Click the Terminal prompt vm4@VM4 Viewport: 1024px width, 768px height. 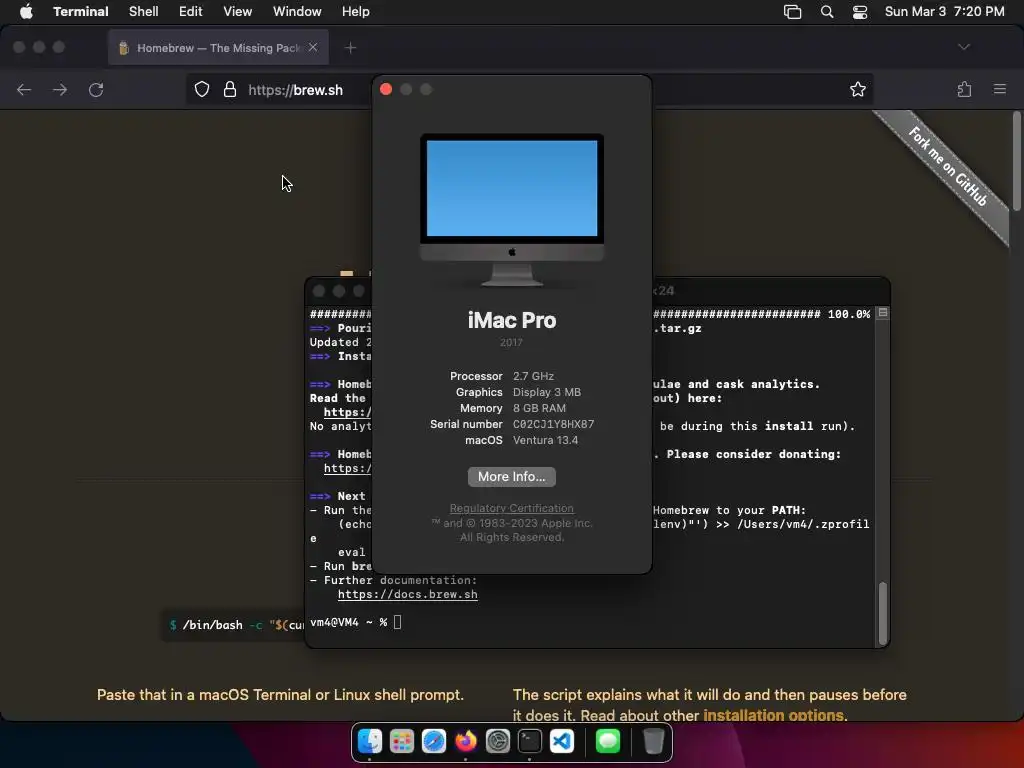tap(334, 622)
